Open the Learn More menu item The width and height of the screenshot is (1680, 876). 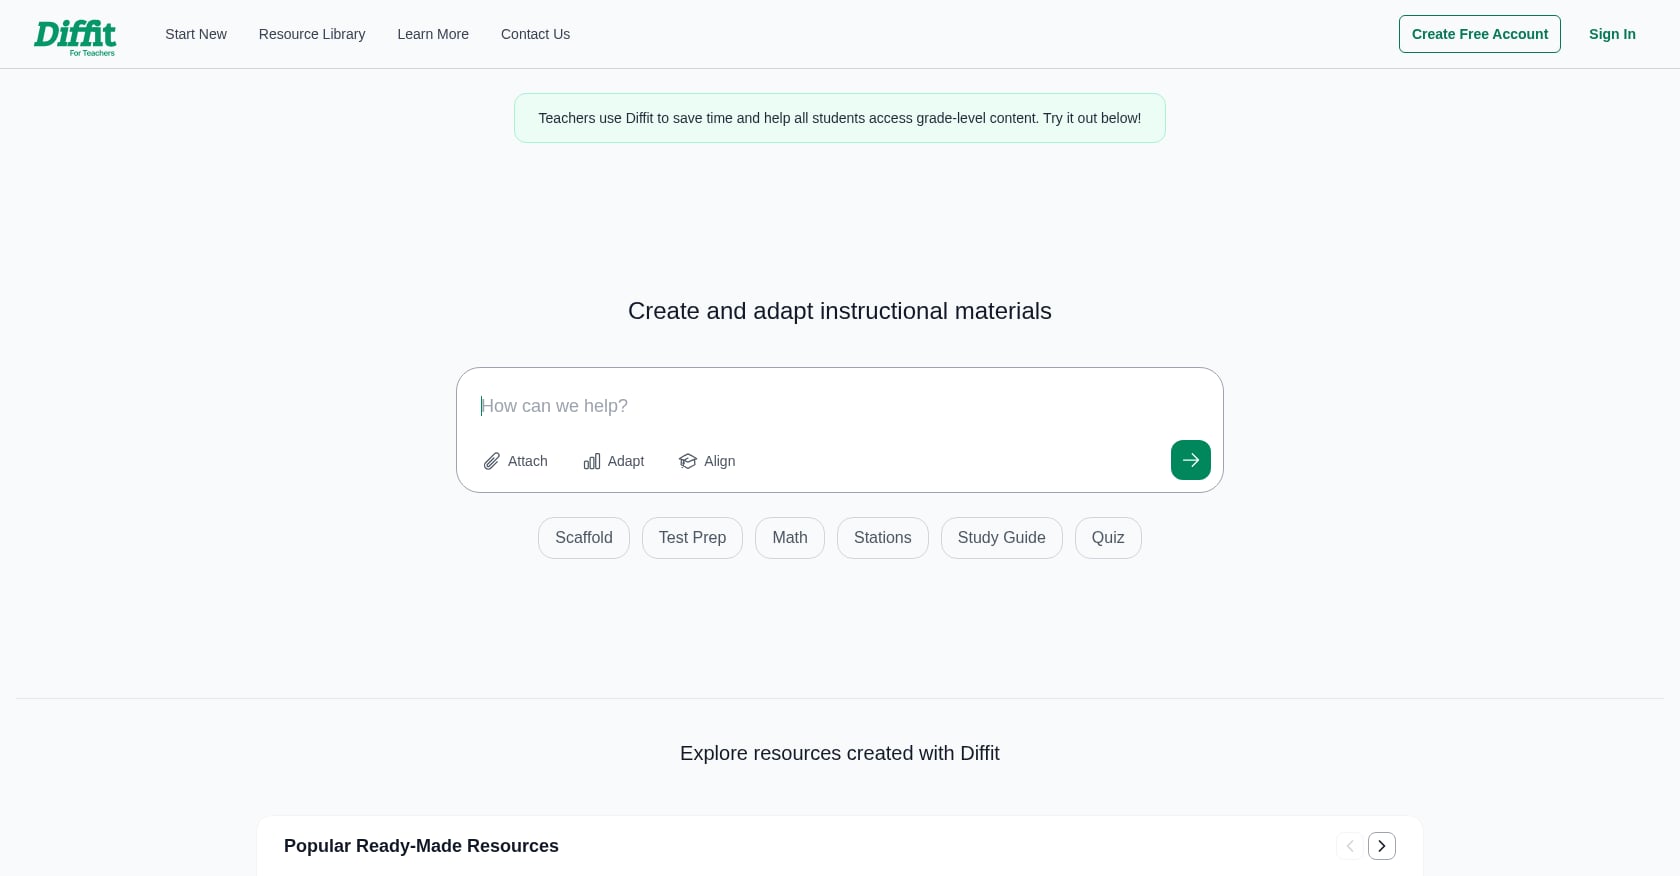[x=433, y=34]
